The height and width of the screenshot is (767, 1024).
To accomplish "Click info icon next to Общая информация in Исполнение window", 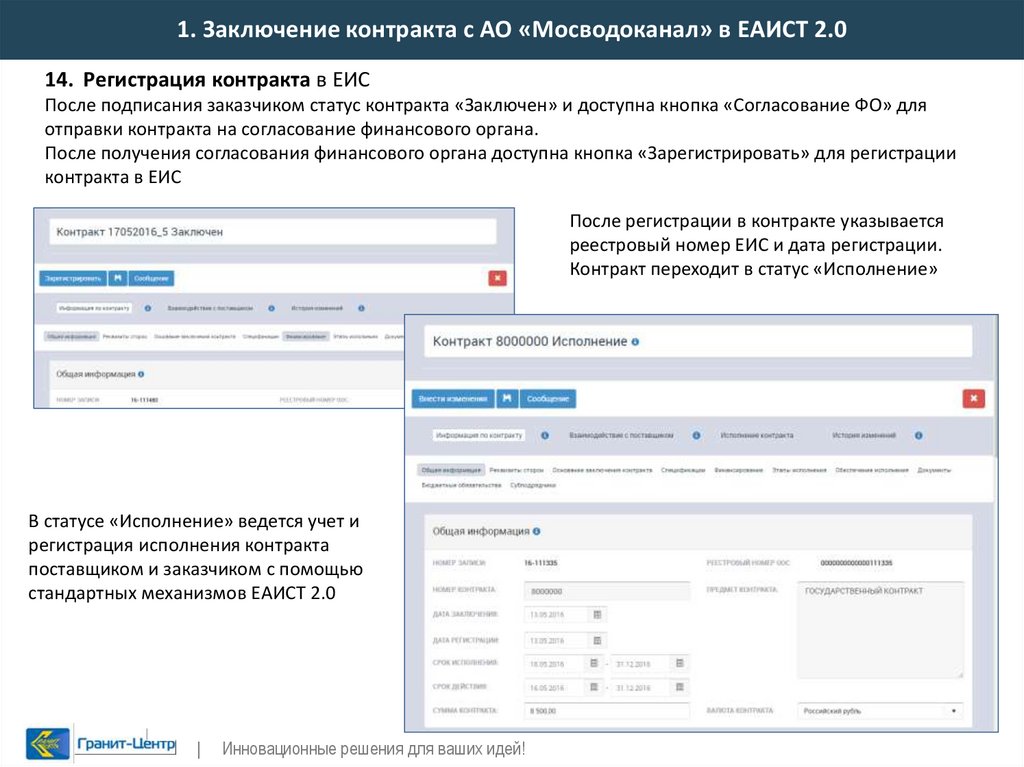I will (x=536, y=531).
